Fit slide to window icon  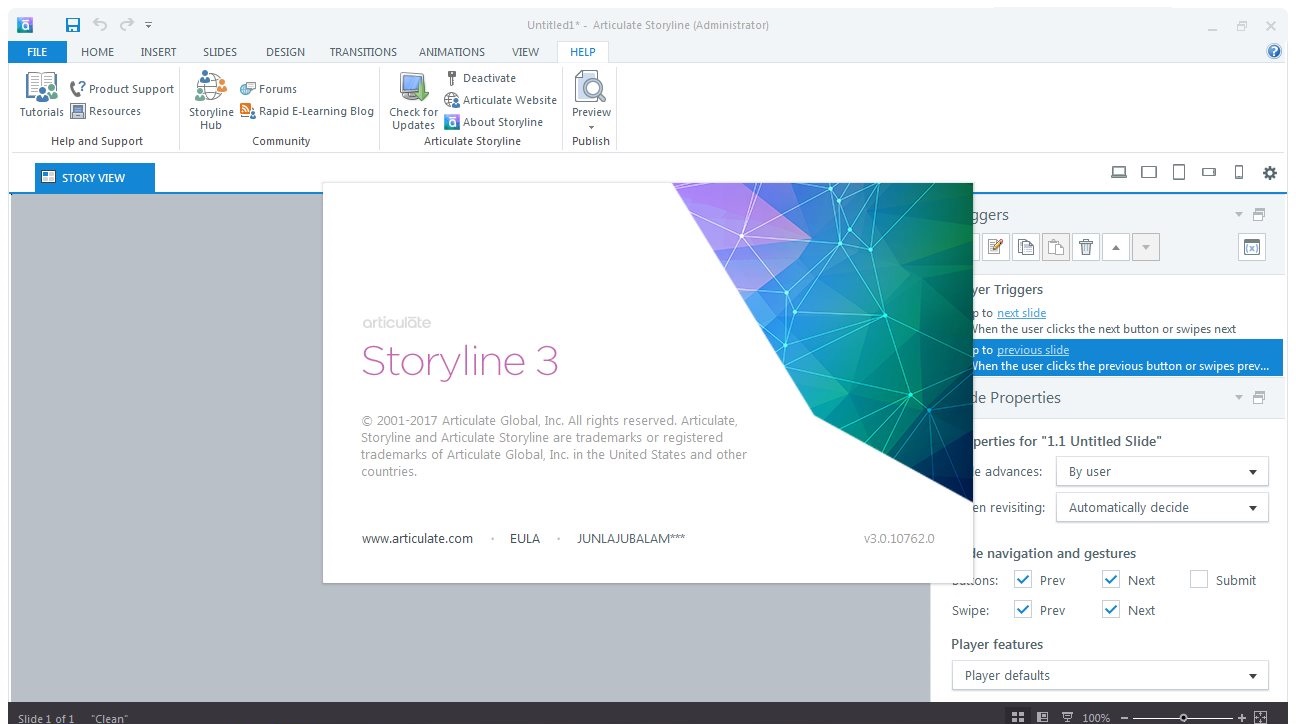click(x=1260, y=717)
